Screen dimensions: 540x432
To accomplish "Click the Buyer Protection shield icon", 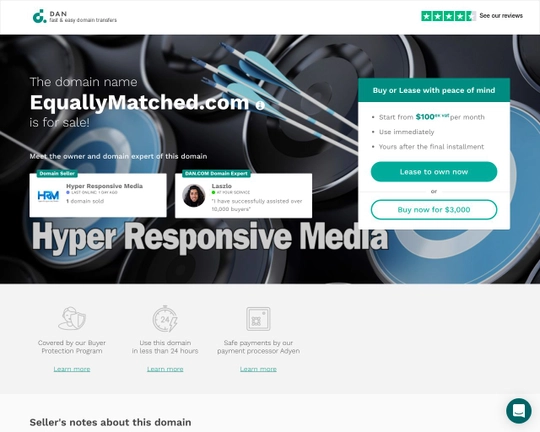I will click(x=72, y=319).
